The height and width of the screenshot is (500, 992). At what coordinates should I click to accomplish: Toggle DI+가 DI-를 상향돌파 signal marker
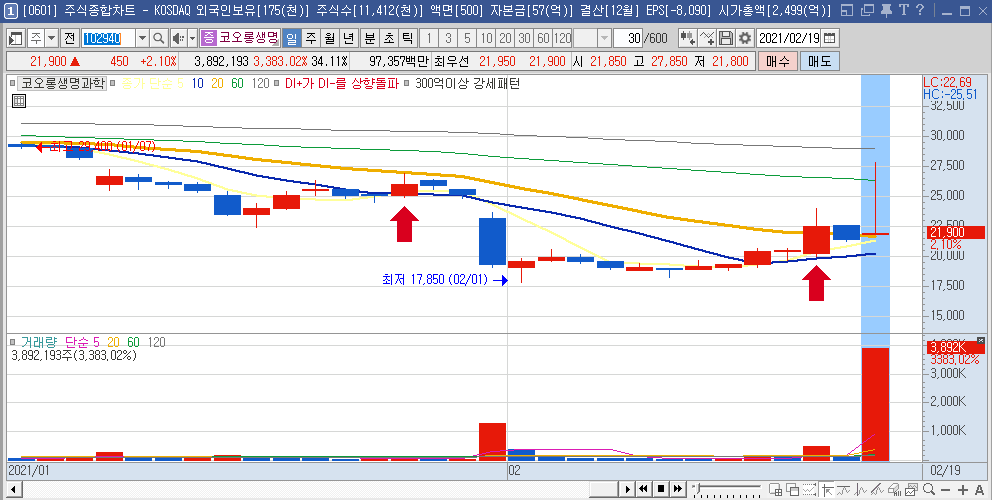[x=276, y=84]
